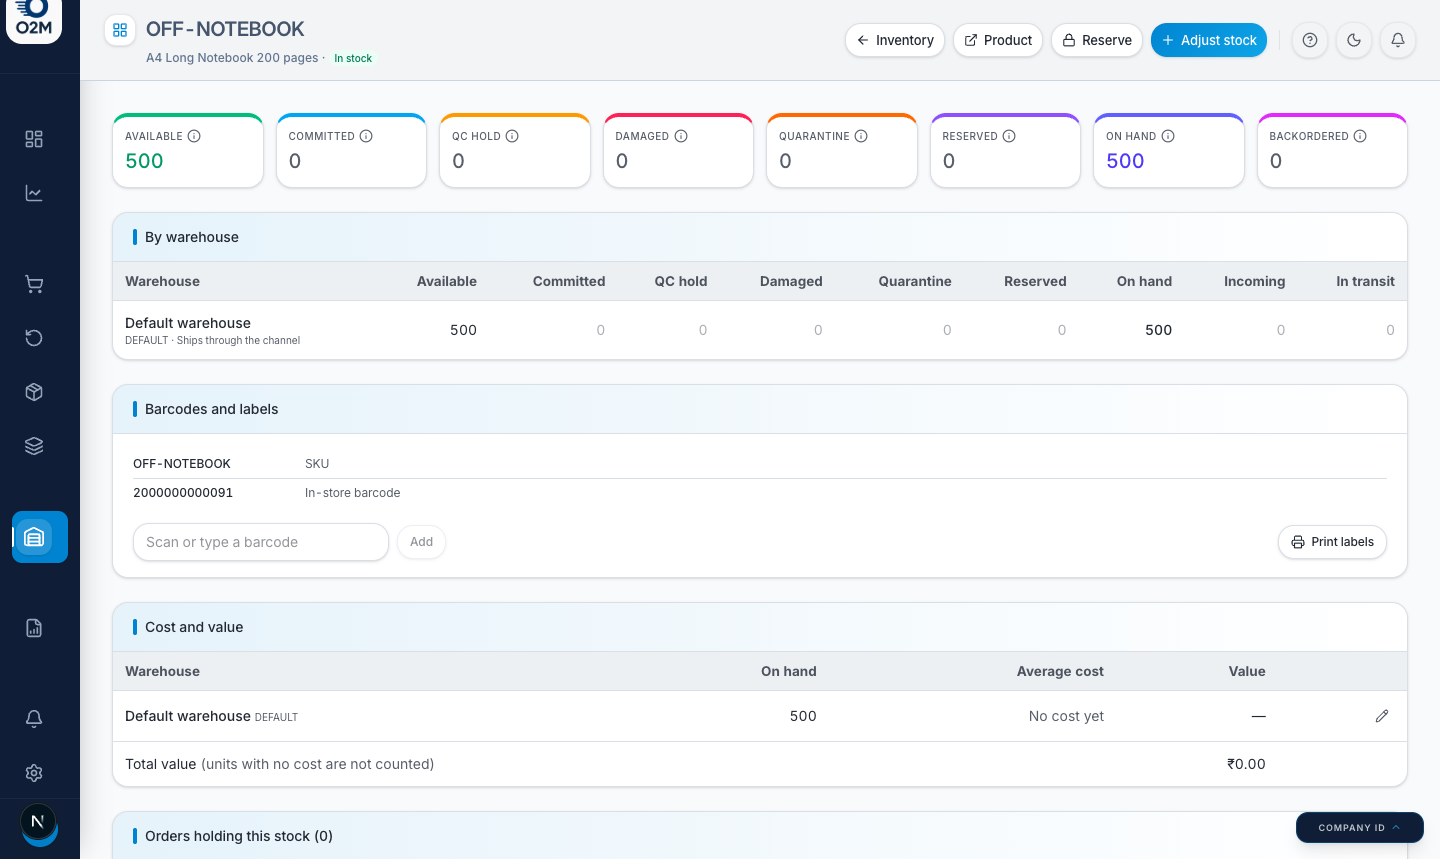Show info for the Committed card
The height and width of the screenshot is (859, 1440).
coord(366,136)
